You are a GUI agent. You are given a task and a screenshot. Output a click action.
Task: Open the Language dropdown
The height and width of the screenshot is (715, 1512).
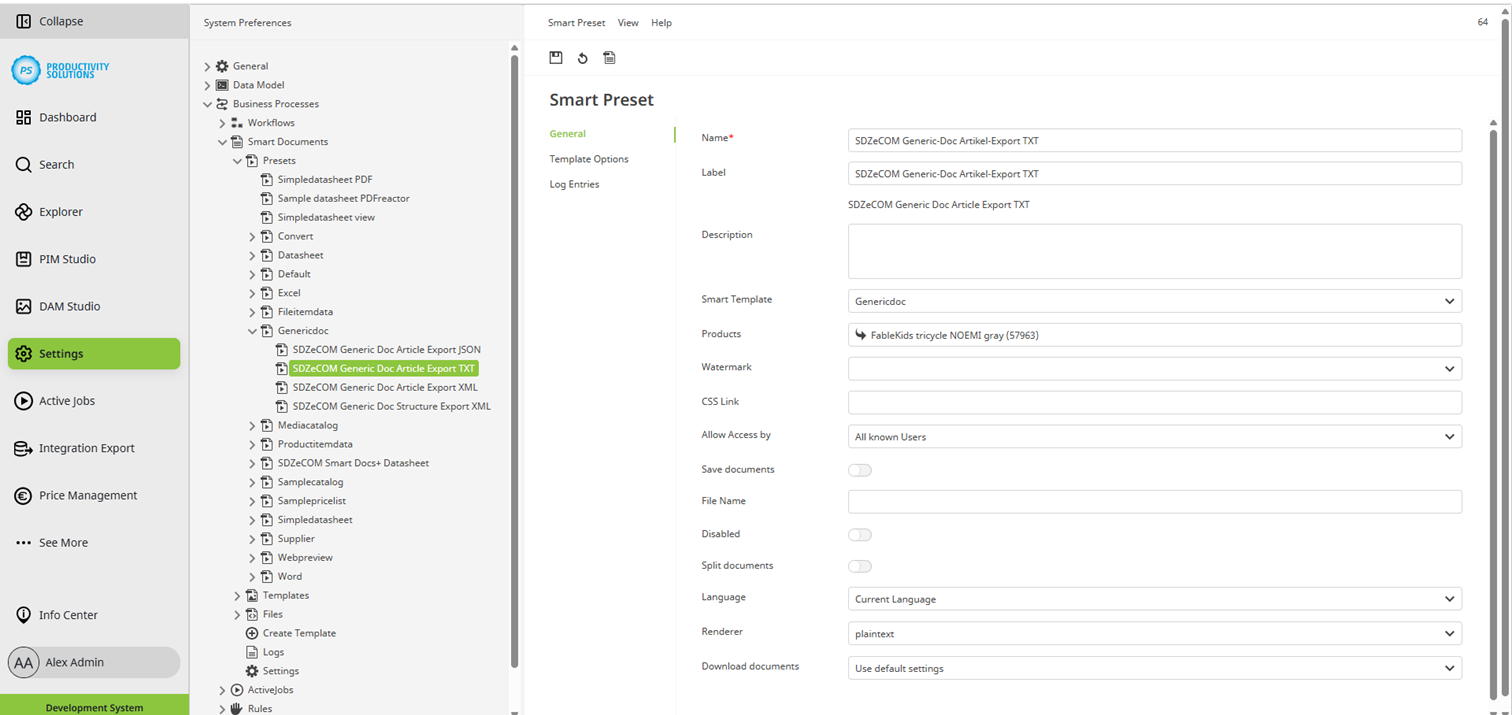[1154, 598]
